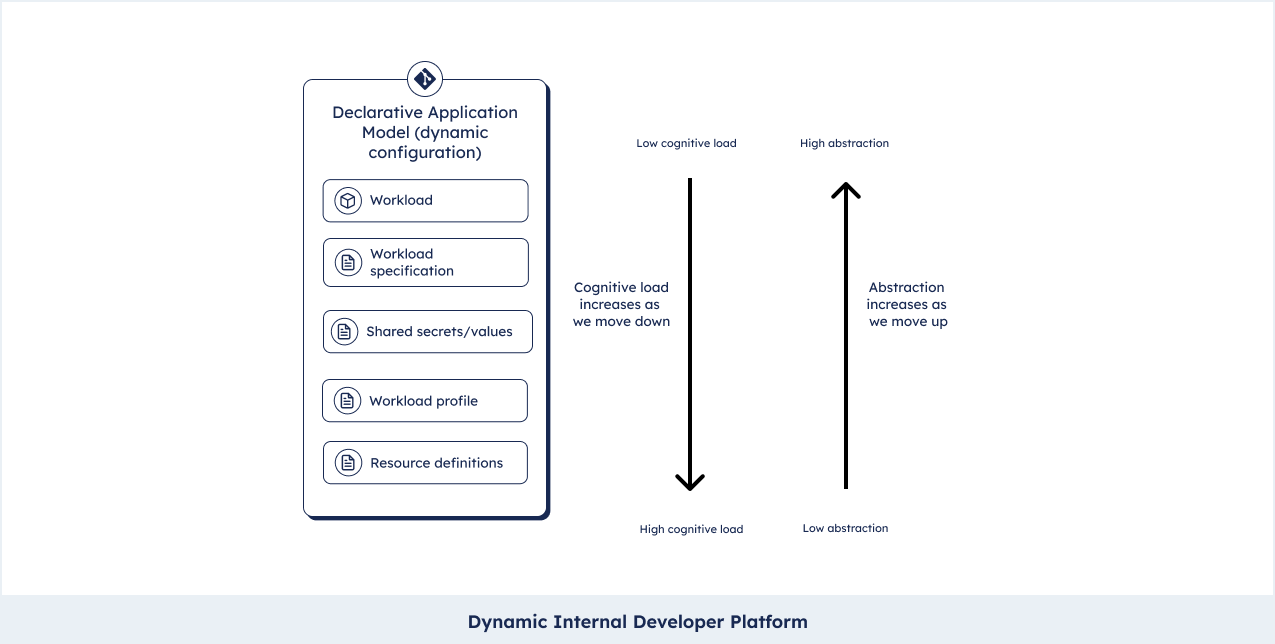Click the 'Low abstraction' label
This screenshot has width=1275, height=644.
point(845,528)
